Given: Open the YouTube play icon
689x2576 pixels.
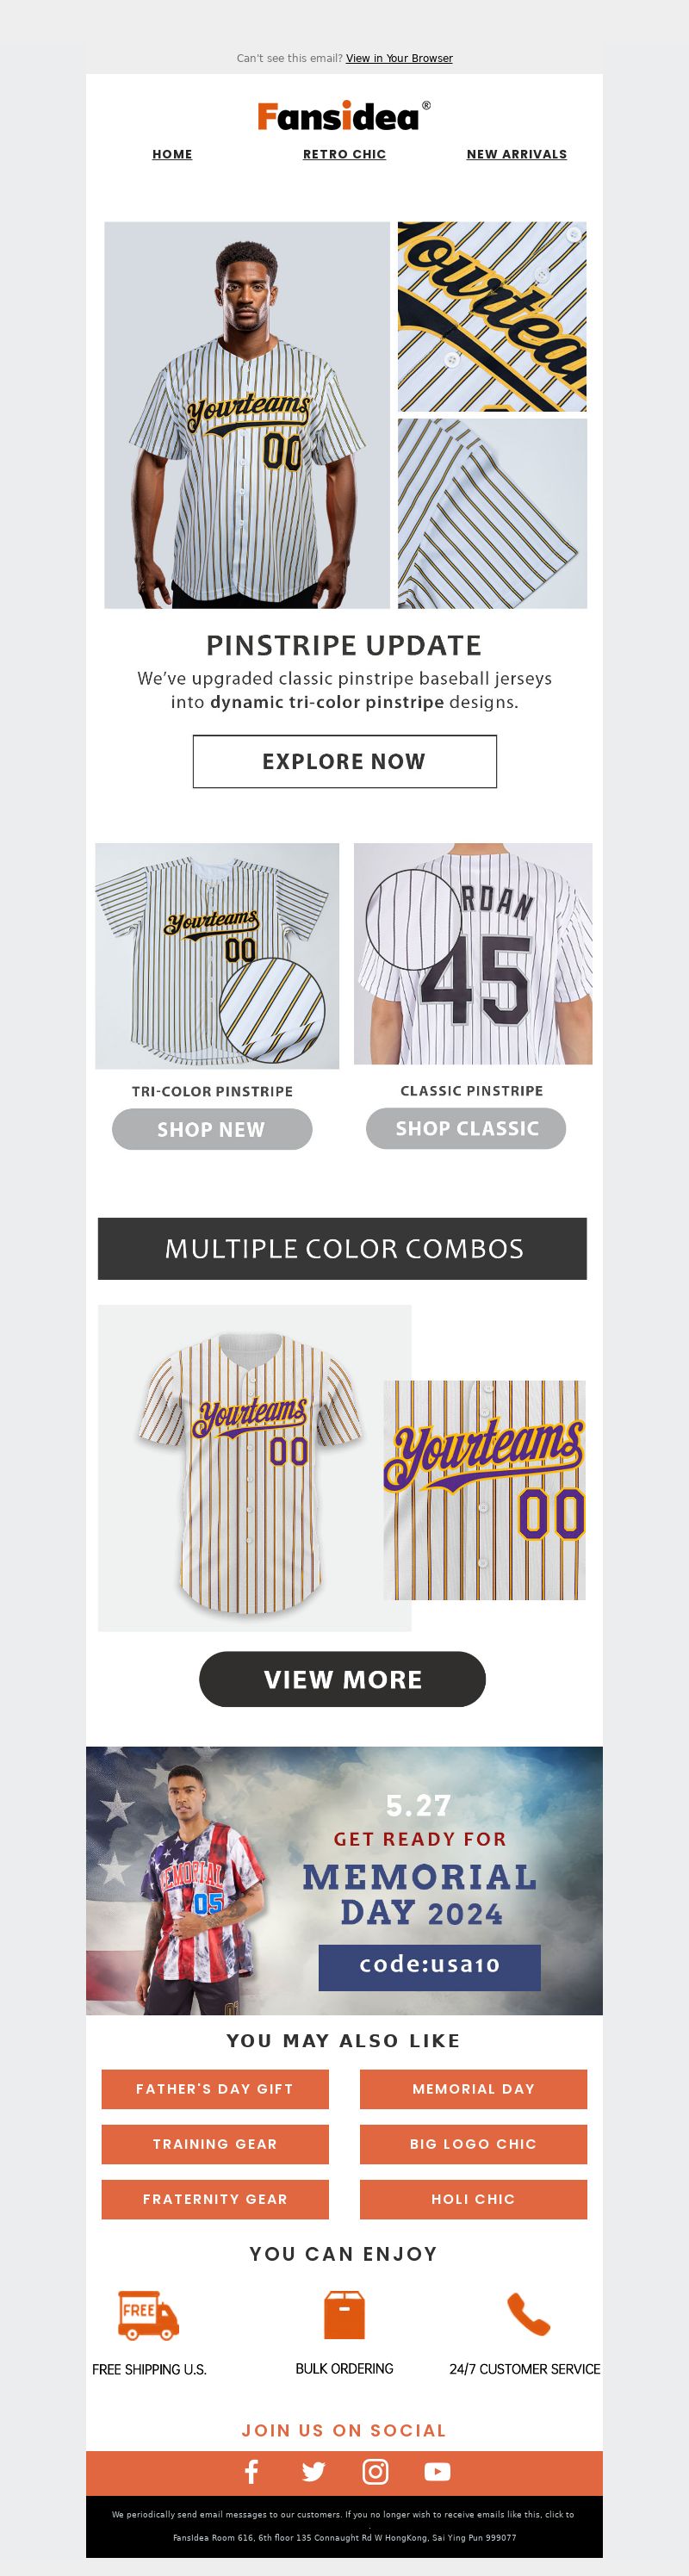Looking at the screenshot, I should pos(437,2472).
